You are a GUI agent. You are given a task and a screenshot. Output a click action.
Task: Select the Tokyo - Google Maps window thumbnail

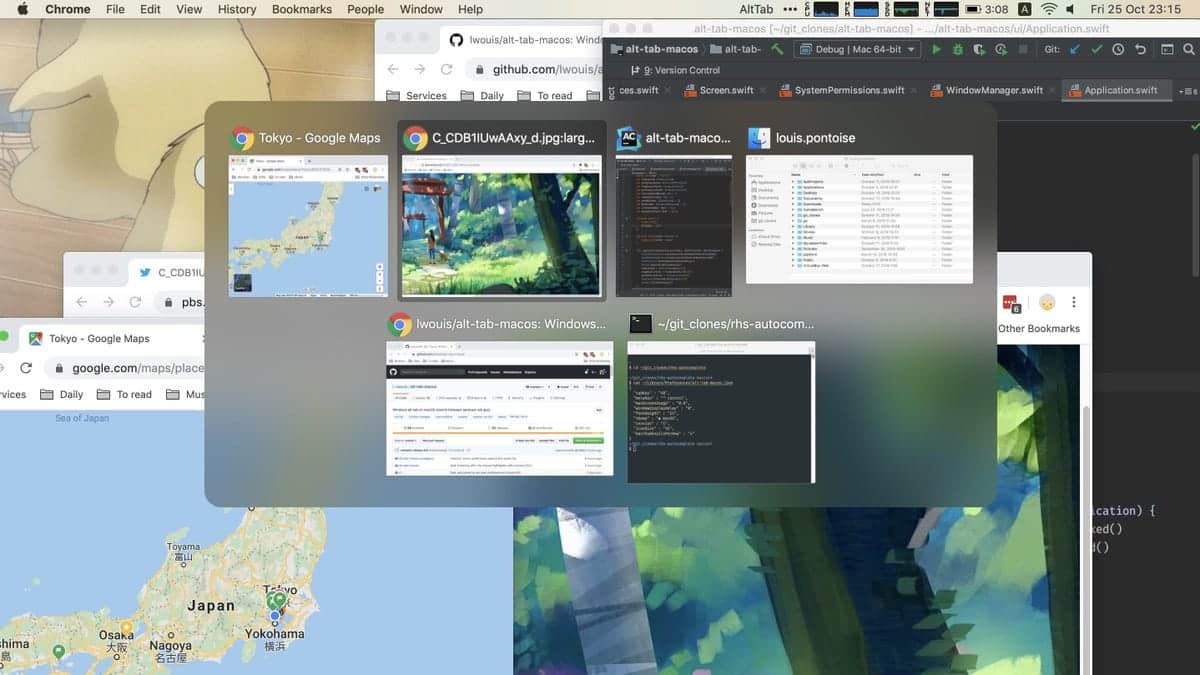[x=307, y=225]
